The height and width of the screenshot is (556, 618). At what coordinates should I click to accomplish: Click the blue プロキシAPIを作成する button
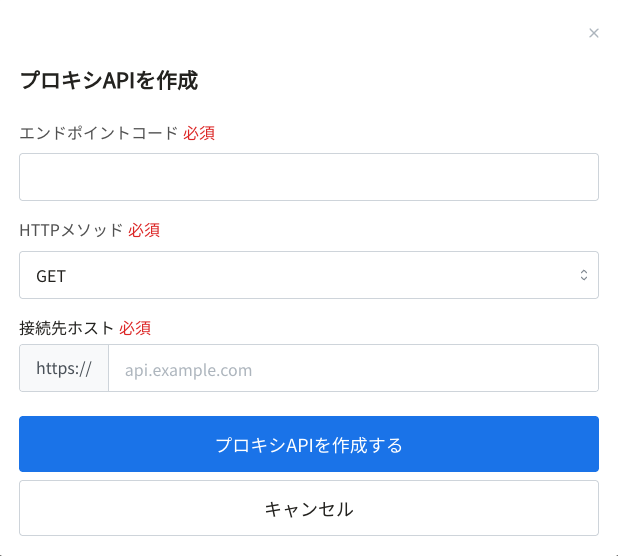[x=309, y=444]
